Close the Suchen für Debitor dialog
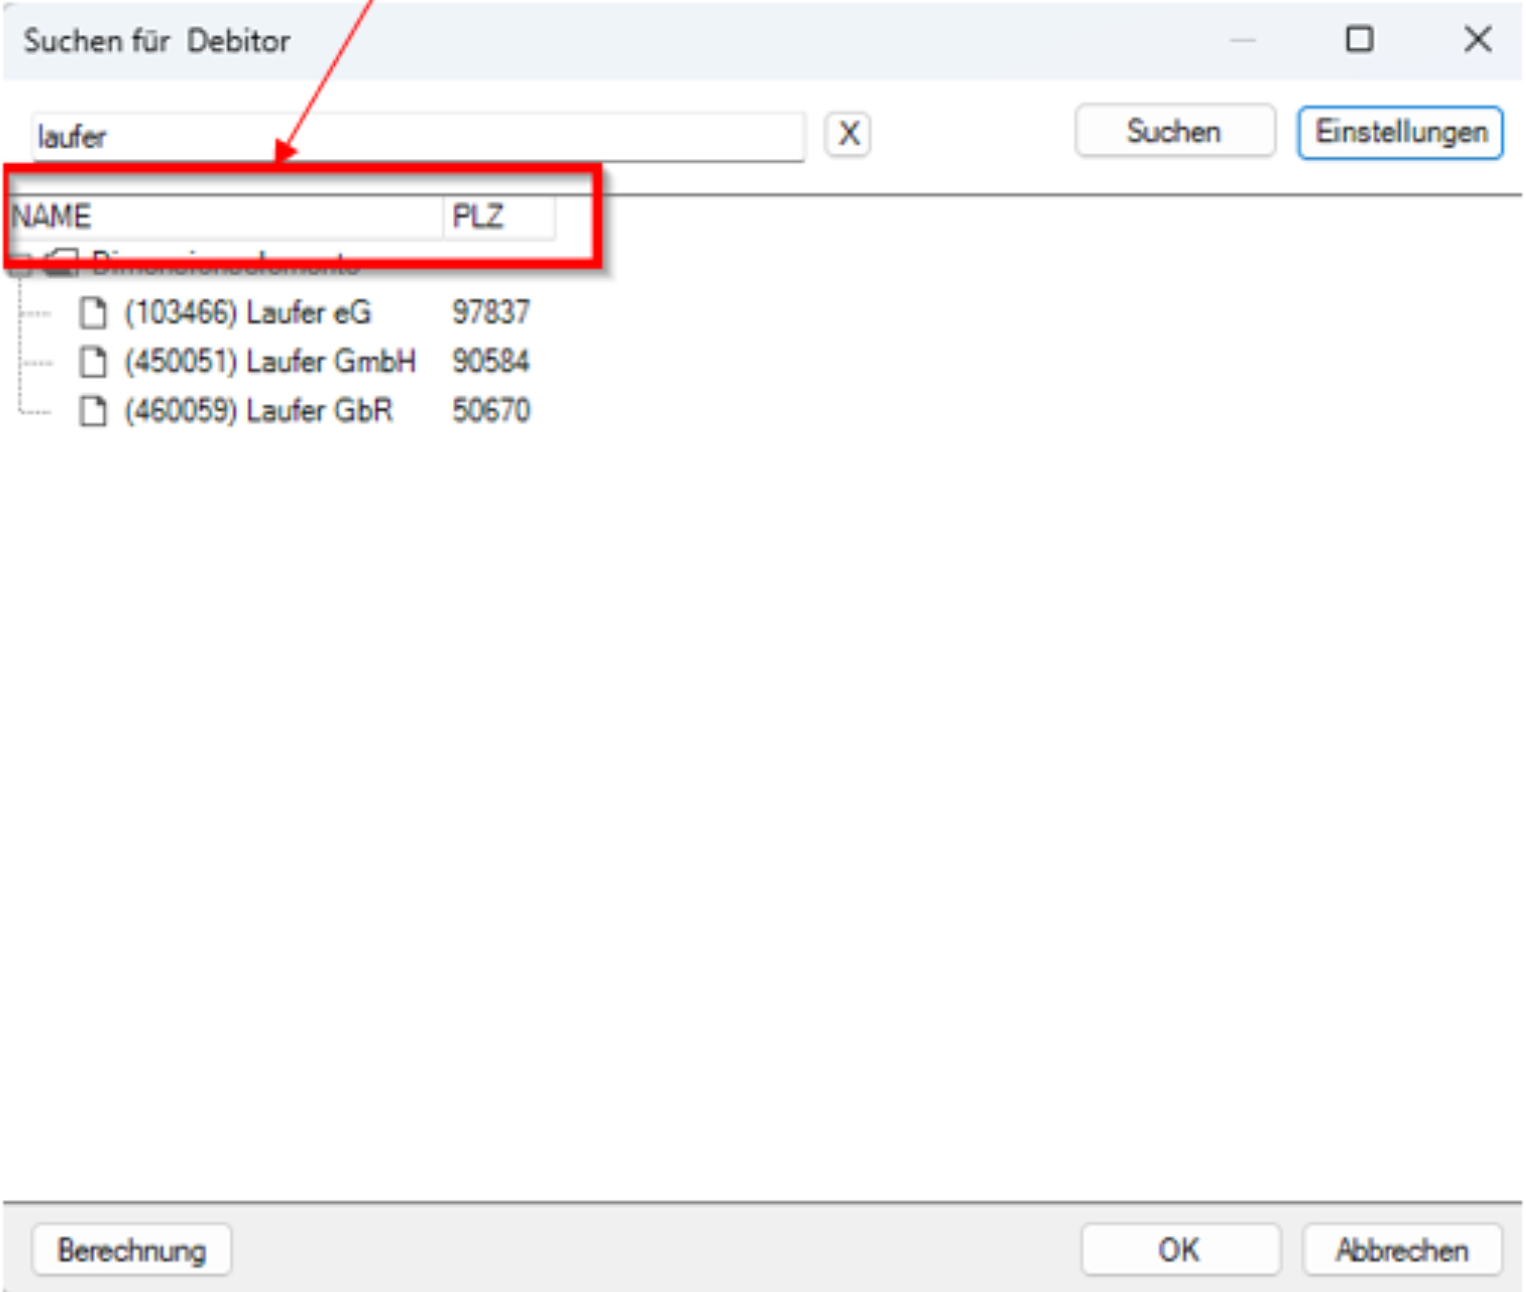The width and height of the screenshot is (1526, 1292). pos(1477,39)
